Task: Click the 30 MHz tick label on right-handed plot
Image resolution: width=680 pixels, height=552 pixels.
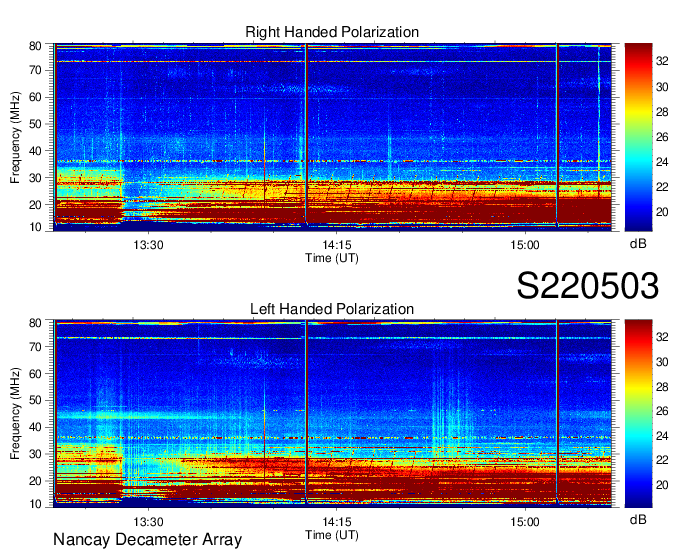Action: [35, 178]
